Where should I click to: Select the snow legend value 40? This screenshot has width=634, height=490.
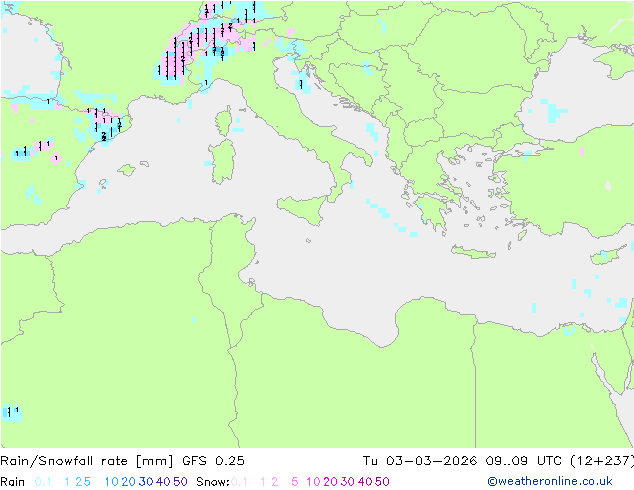coord(365,482)
